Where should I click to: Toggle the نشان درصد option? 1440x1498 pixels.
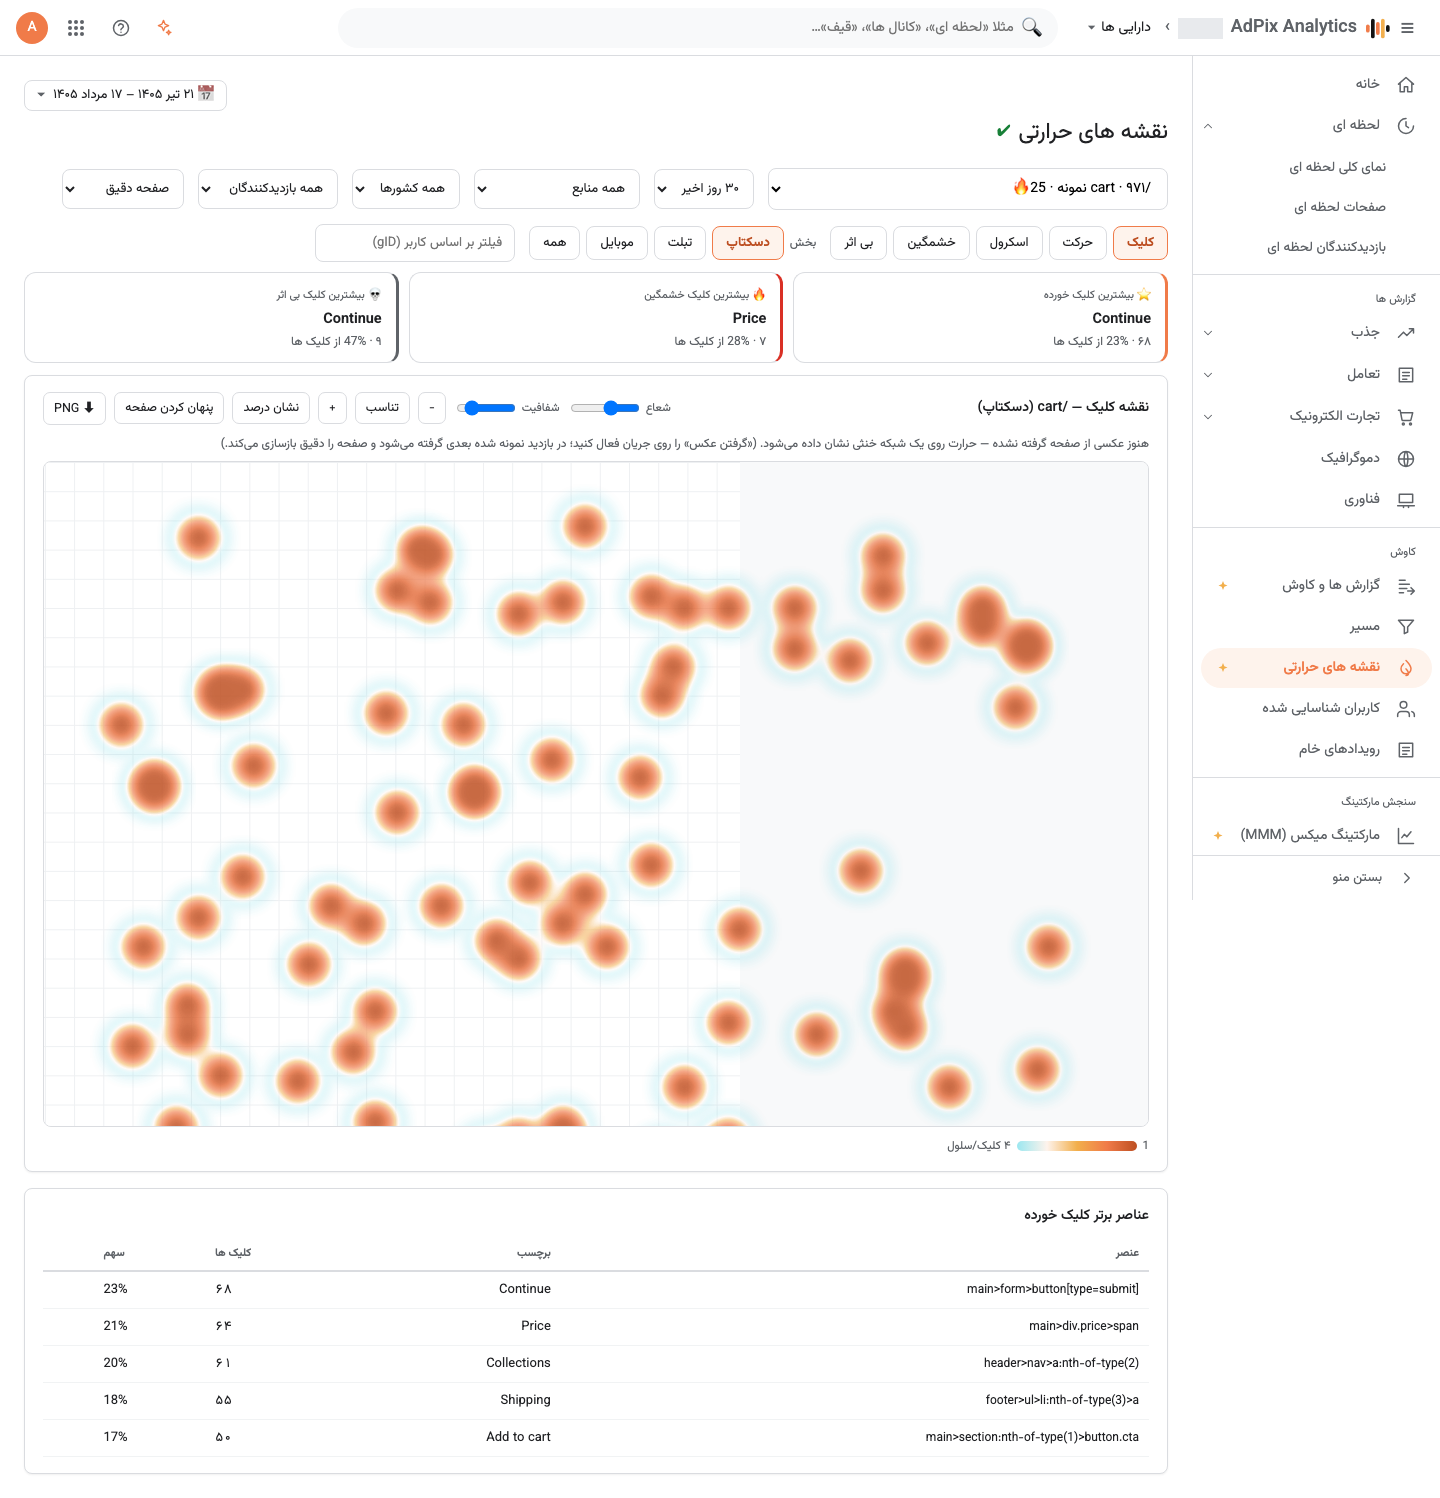pos(271,408)
